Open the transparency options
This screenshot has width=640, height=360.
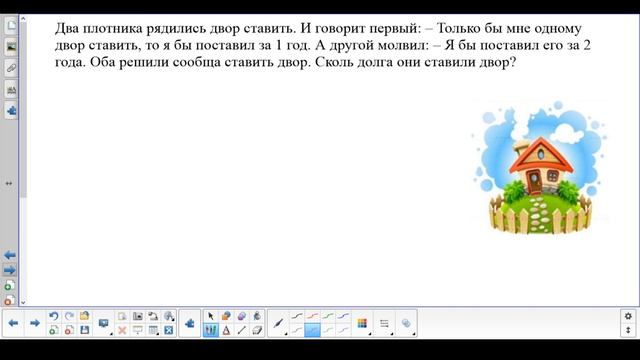tap(406, 323)
